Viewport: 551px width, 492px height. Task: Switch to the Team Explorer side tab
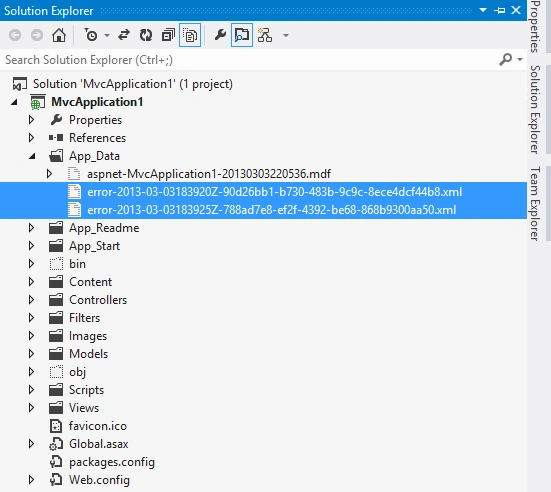coord(535,203)
